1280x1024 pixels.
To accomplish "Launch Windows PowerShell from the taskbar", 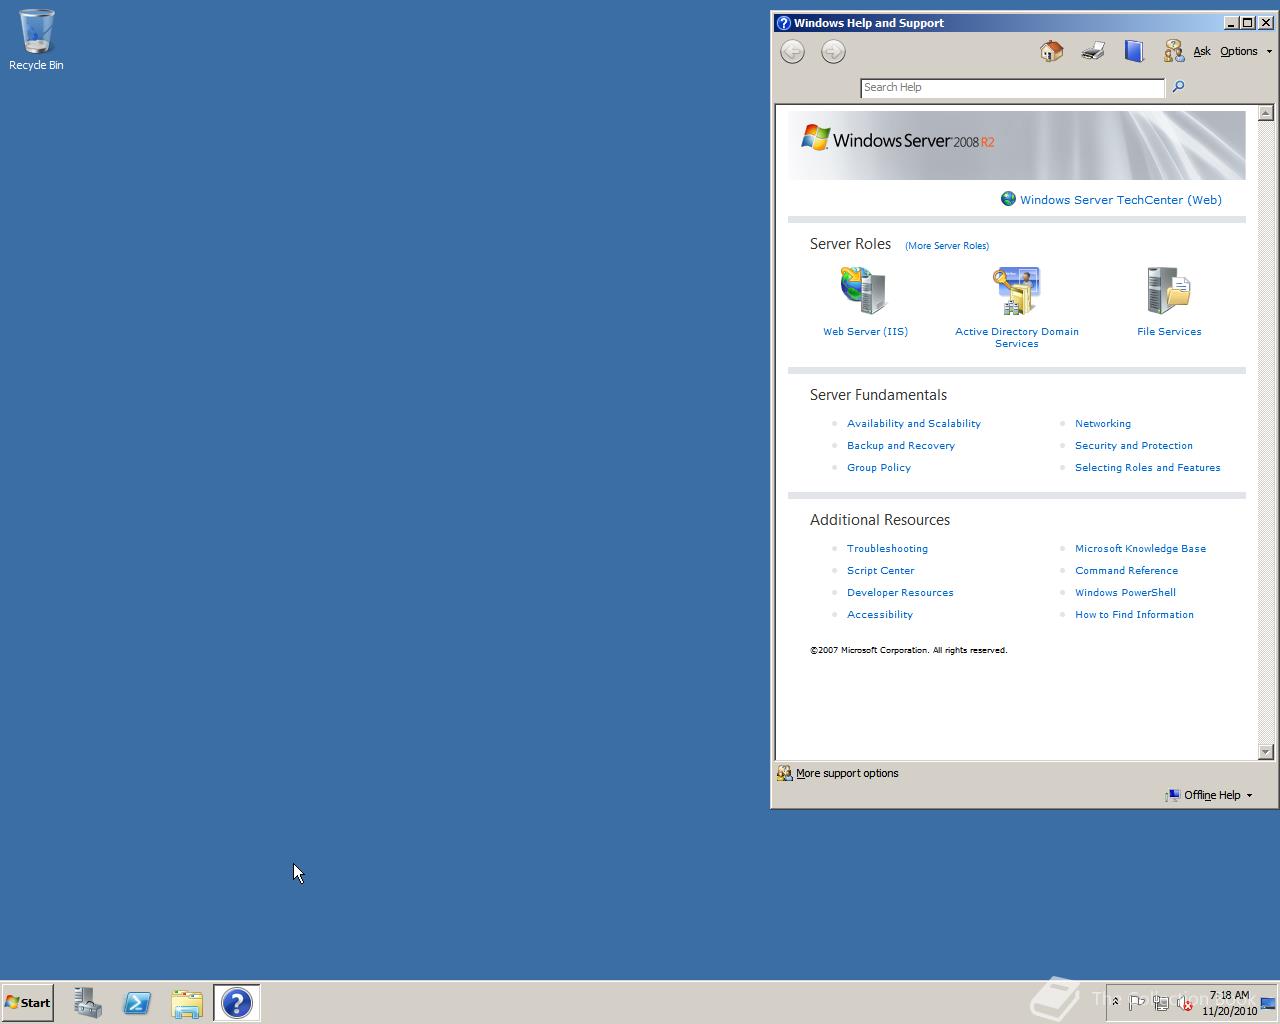I will 137,1002.
